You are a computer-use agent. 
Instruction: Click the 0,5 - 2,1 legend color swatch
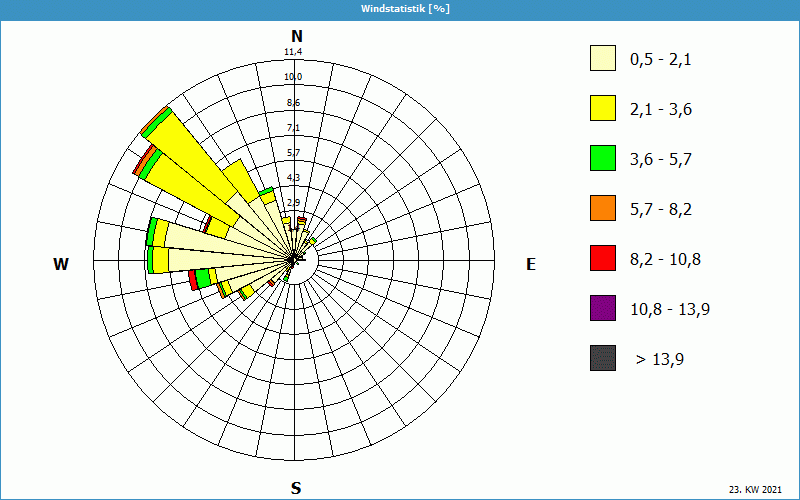point(603,58)
